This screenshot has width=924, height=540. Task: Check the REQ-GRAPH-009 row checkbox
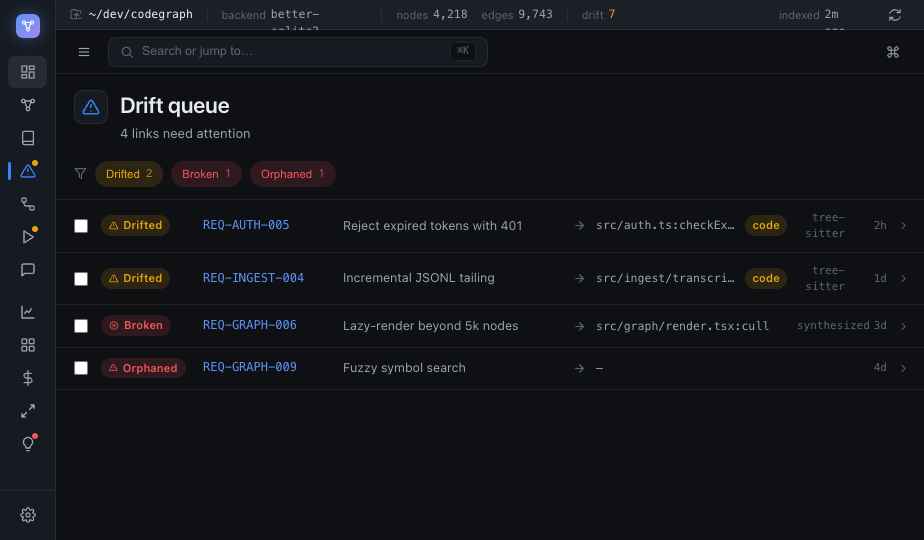click(81, 368)
